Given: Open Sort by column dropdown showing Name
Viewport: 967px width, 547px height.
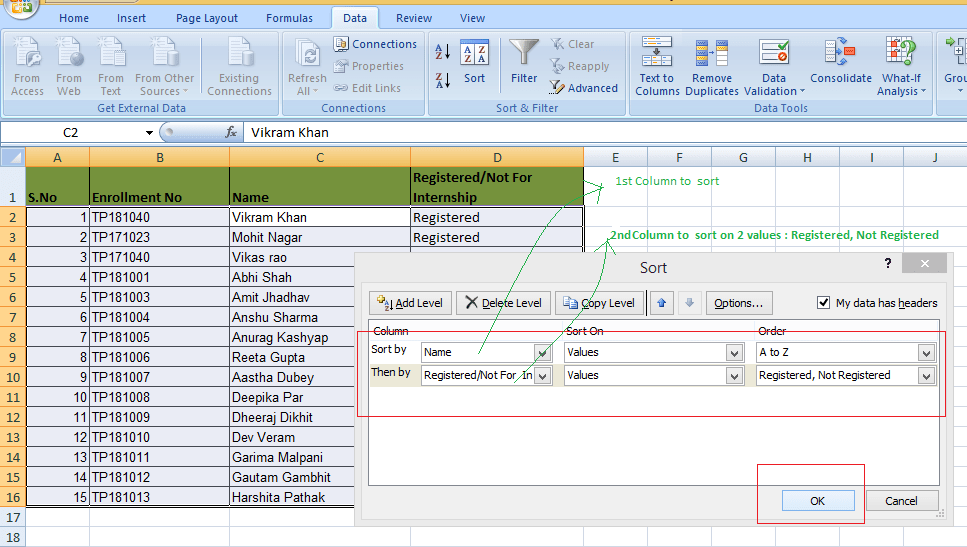Looking at the screenshot, I should click(x=543, y=353).
